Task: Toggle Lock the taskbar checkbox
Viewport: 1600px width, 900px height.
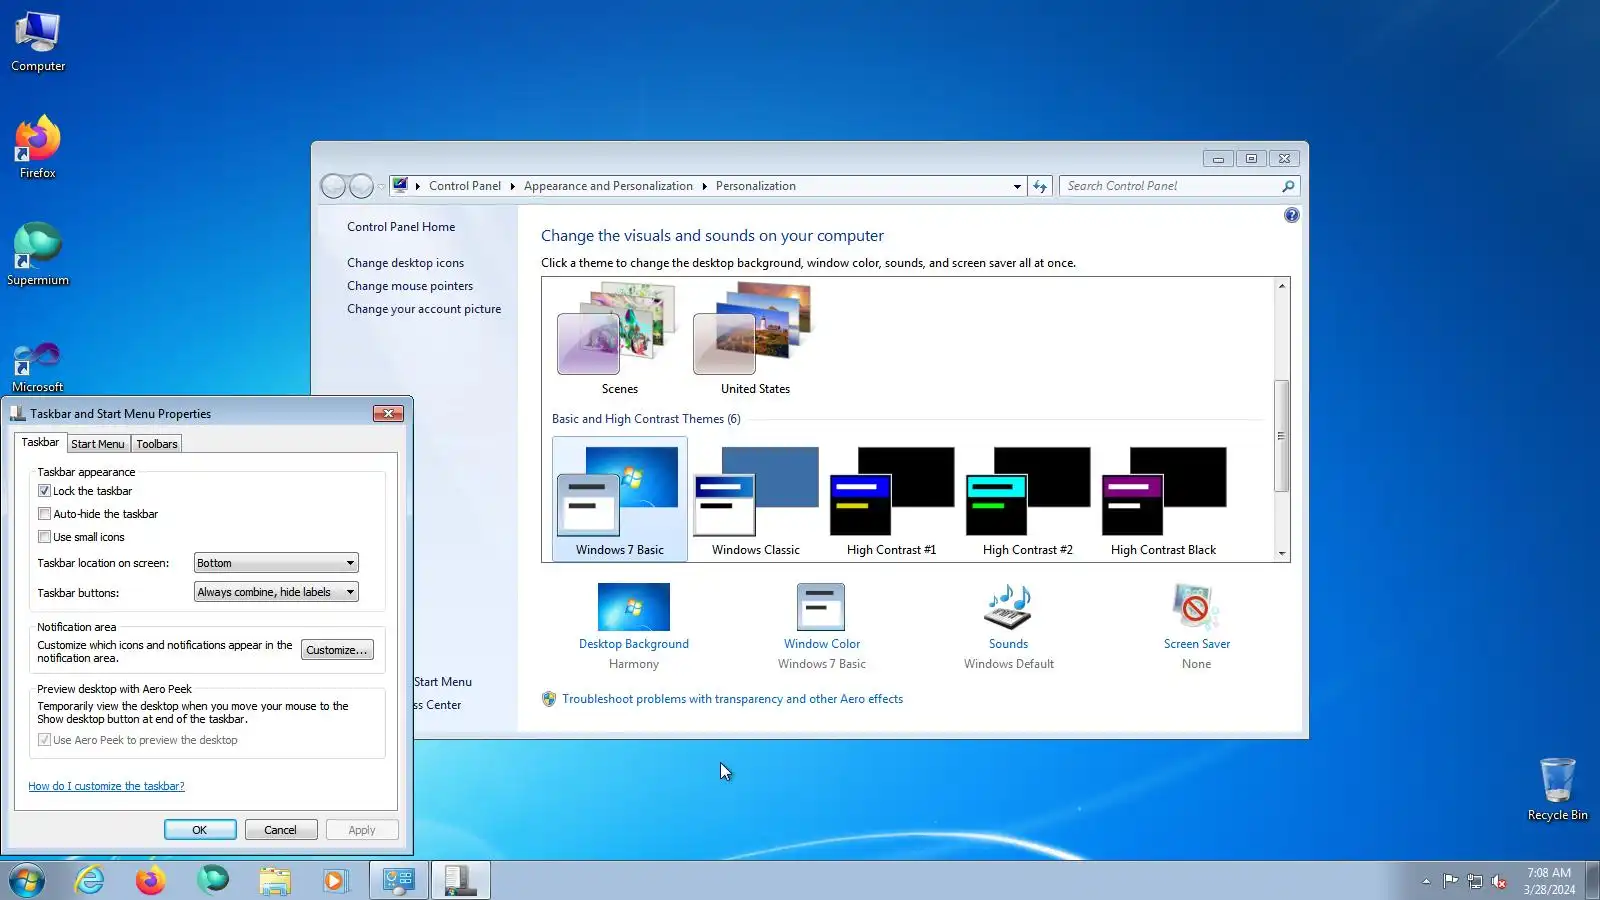Action: tap(44, 491)
